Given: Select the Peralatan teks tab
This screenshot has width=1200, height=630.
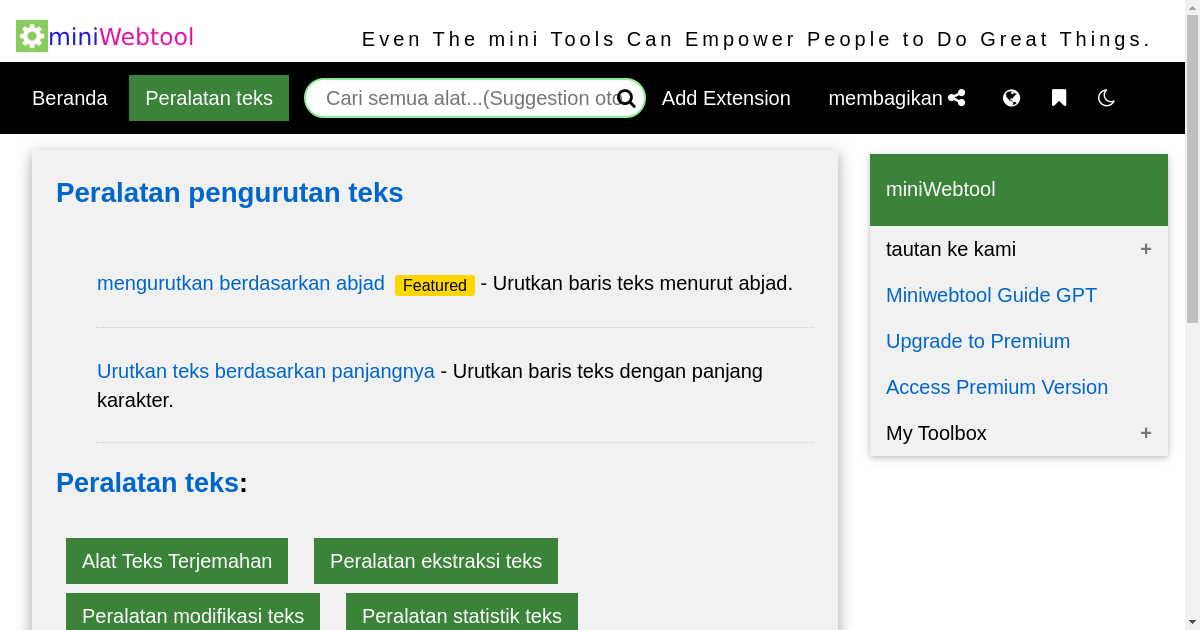Looking at the screenshot, I should [x=209, y=98].
